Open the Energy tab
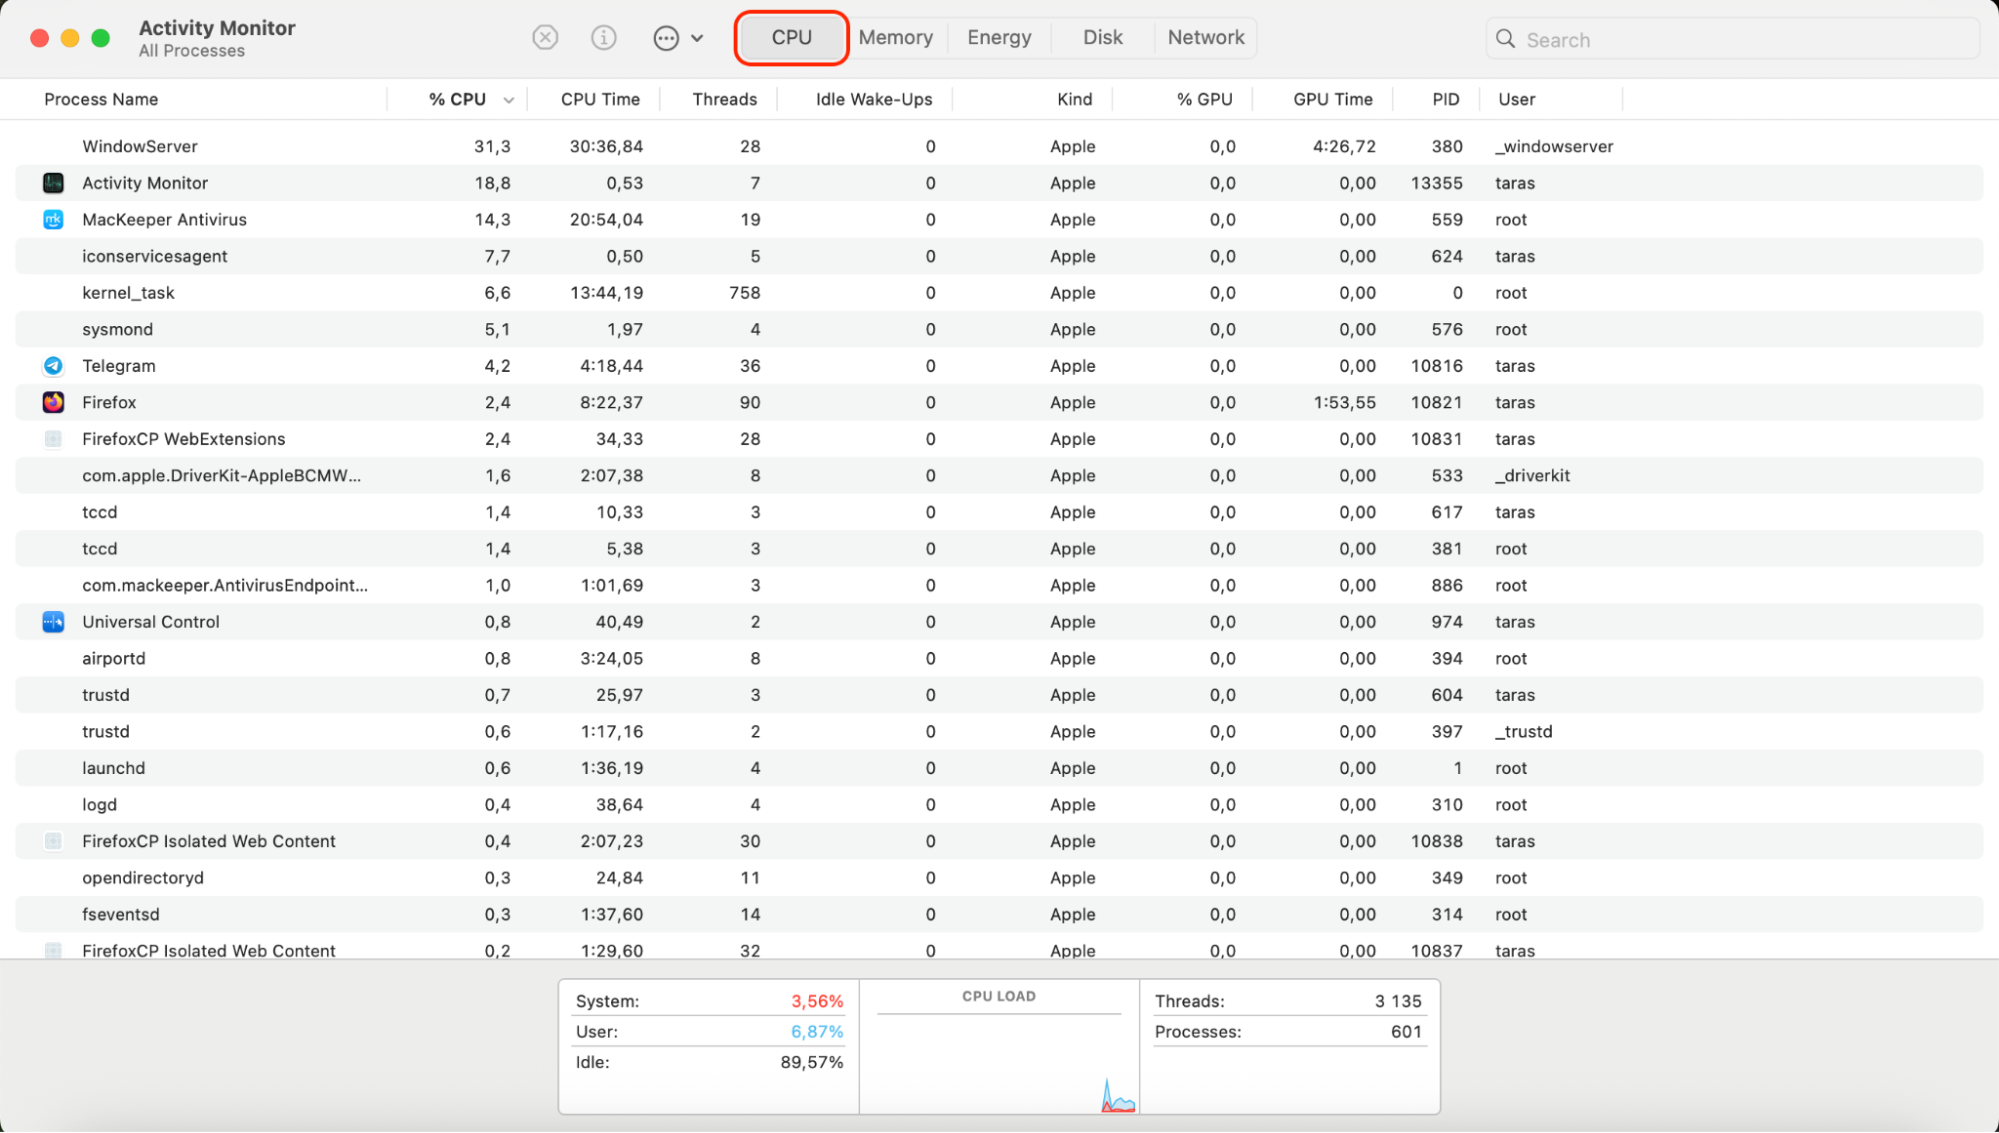The height and width of the screenshot is (1133, 1999). [x=998, y=37]
